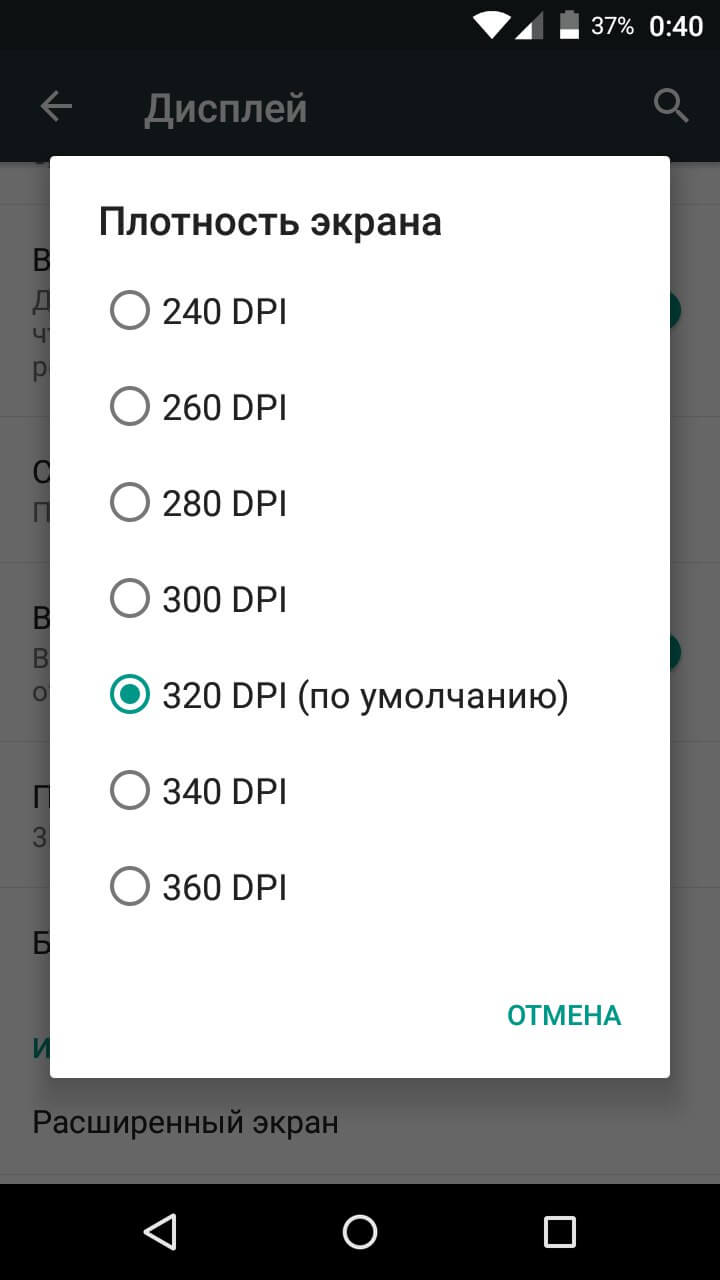This screenshot has width=720, height=1280.
Task: Tap the battery status icon
Action: pos(569,26)
